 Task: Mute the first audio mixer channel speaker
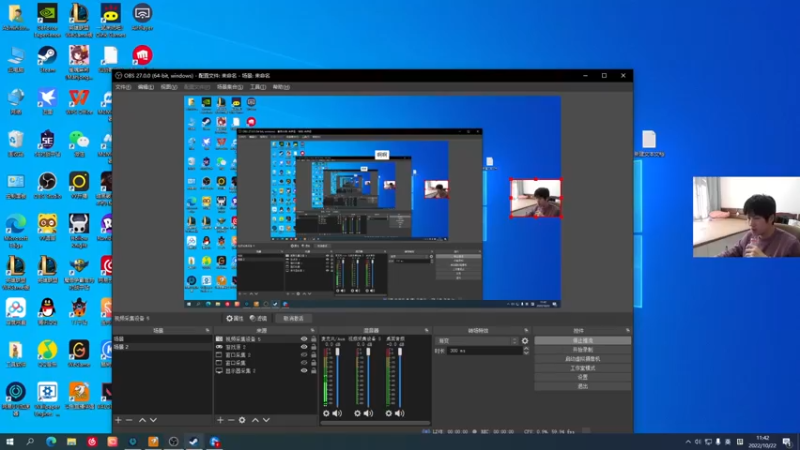tap(337, 413)
